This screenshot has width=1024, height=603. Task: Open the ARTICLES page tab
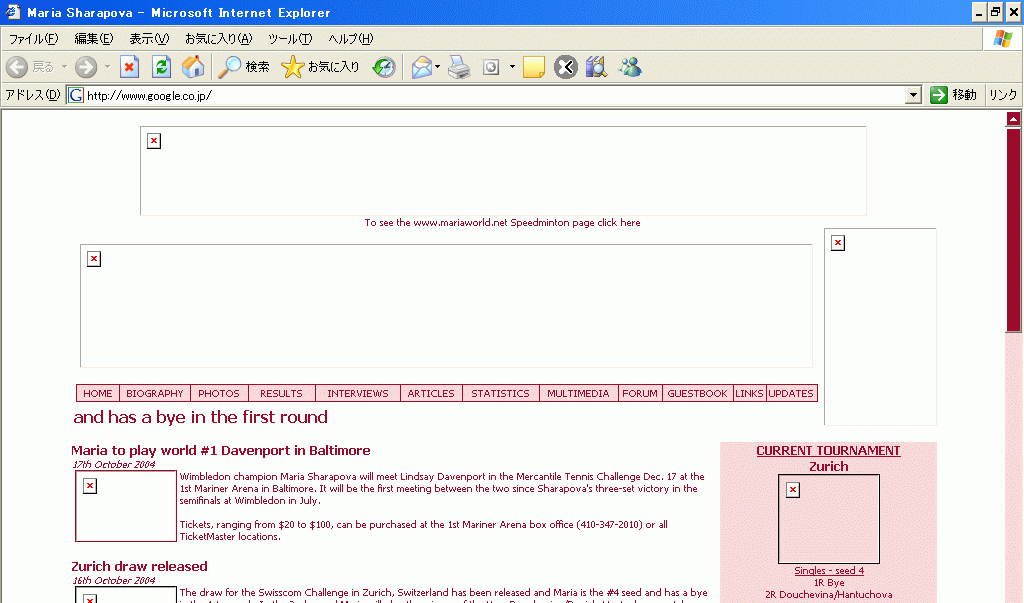coord(431,393)
